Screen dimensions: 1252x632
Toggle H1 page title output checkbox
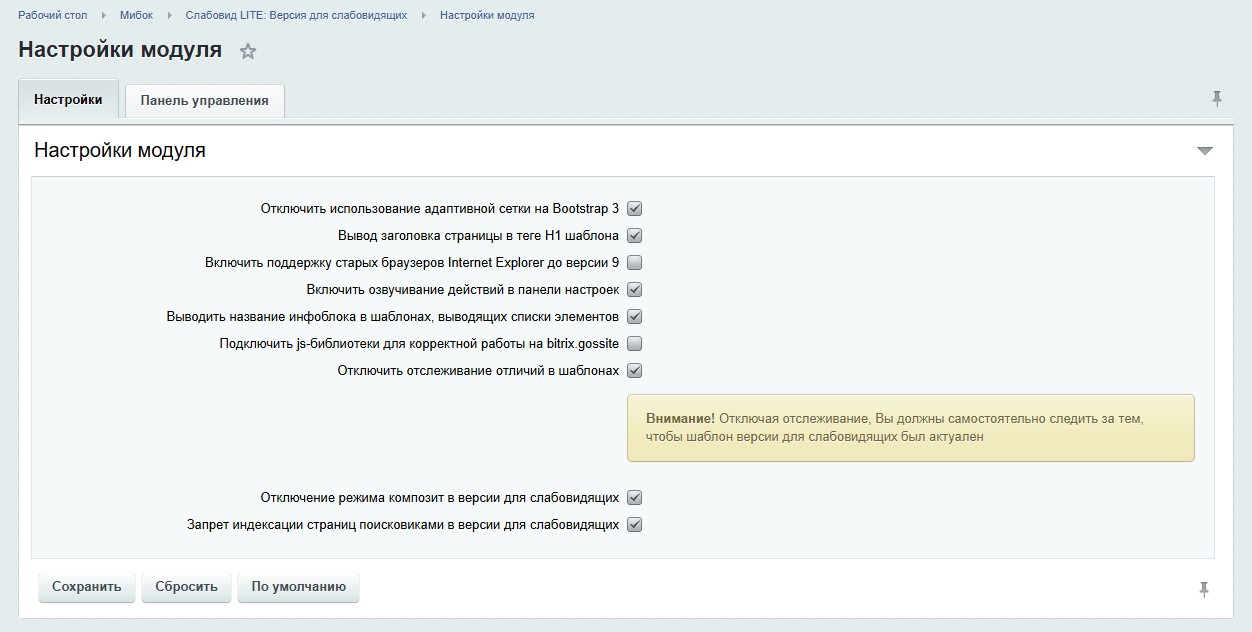pyautogui.click(x=634, y=236)
